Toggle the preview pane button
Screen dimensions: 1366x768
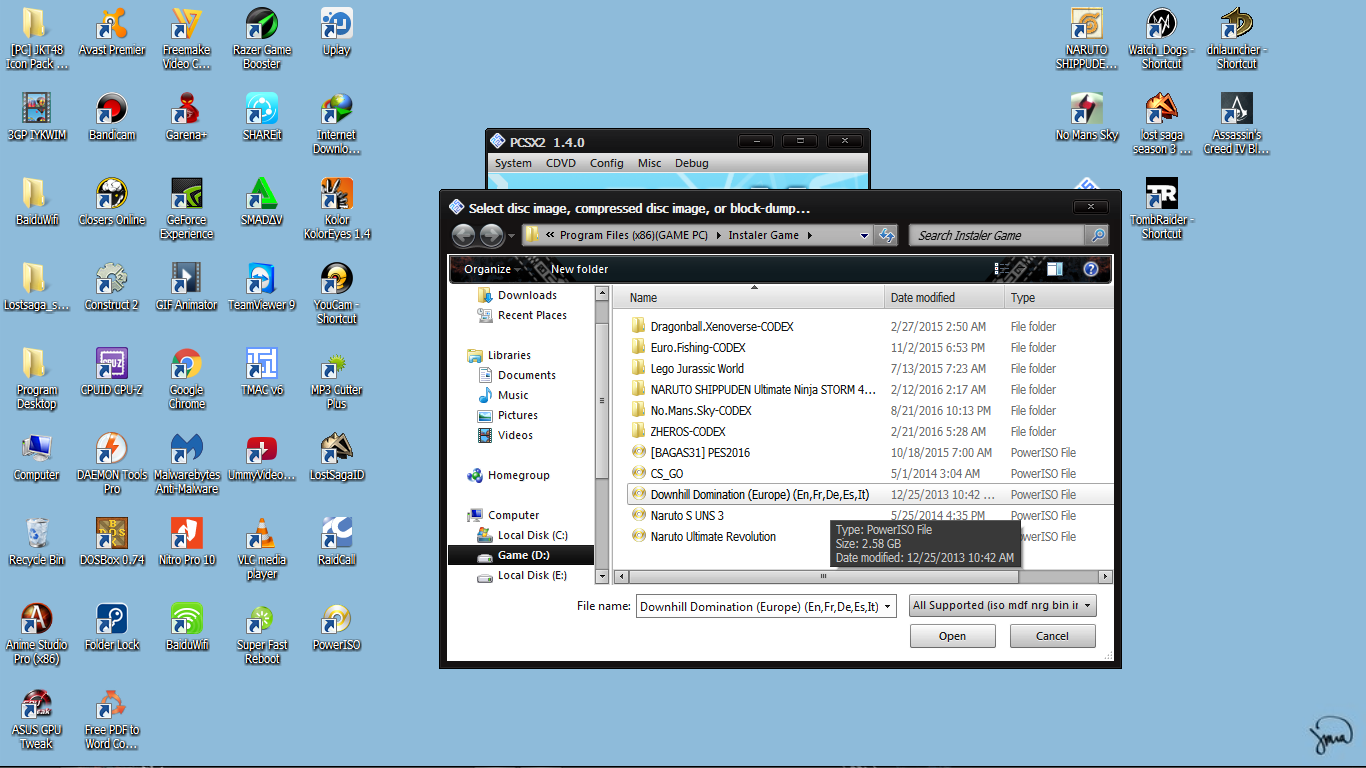click(x=1055, y=269)
